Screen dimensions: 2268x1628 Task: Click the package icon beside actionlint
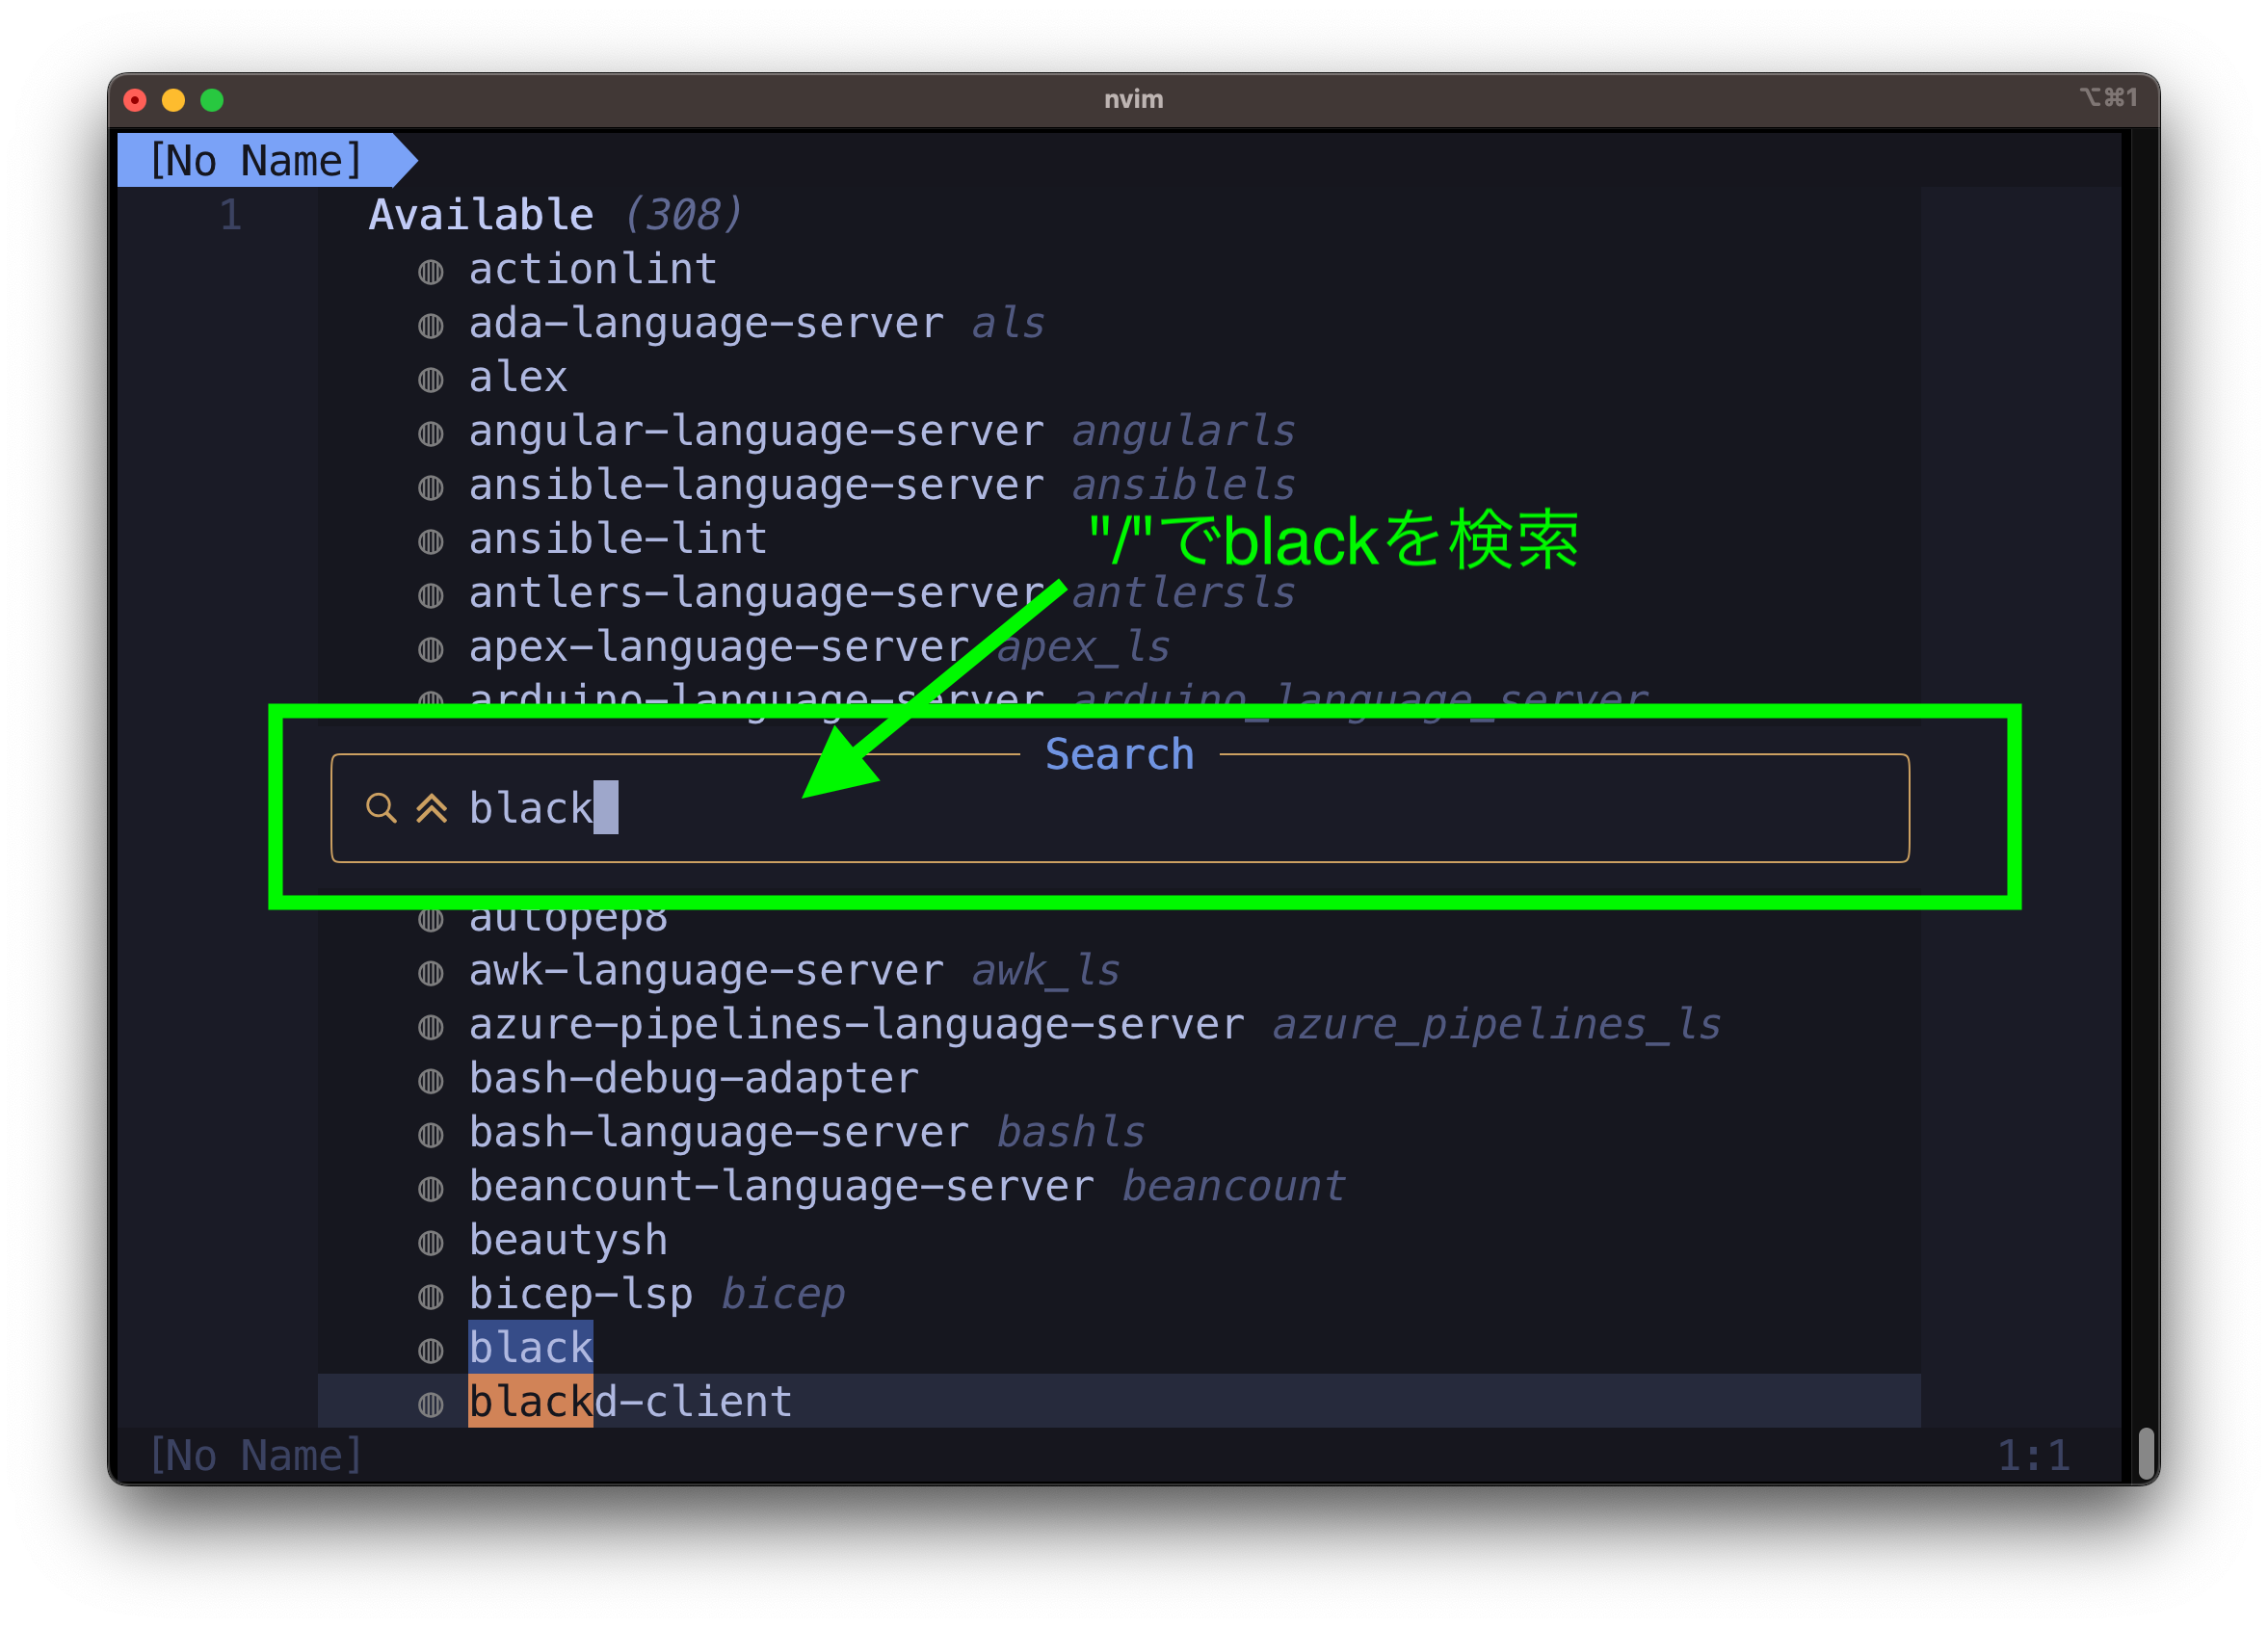(x=430, y=272)
